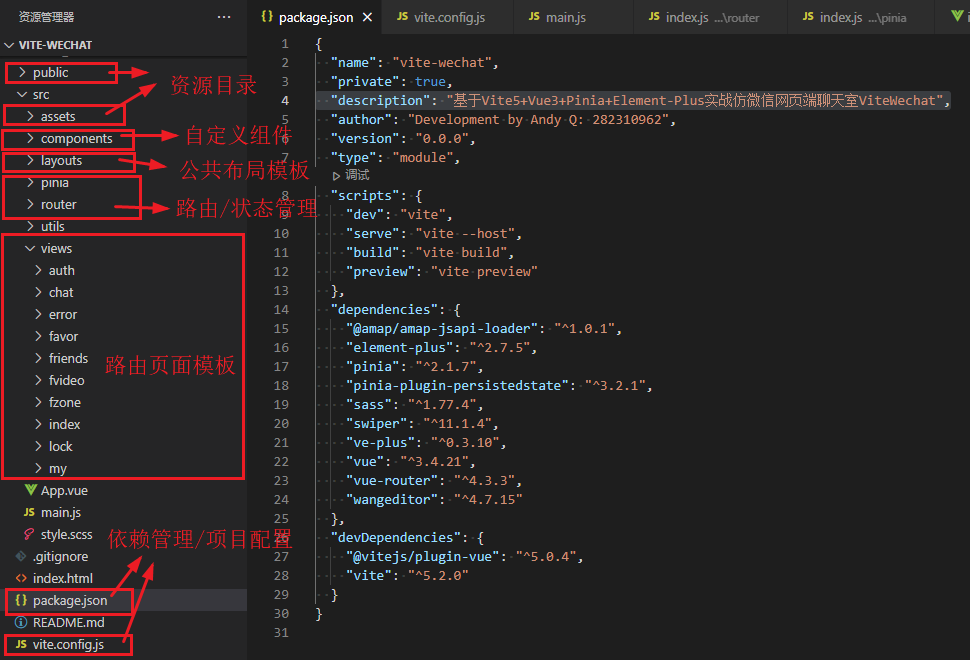Click the JSON icon on package.json tab
This screenshot has height=660, width=970.
point(267,17)
